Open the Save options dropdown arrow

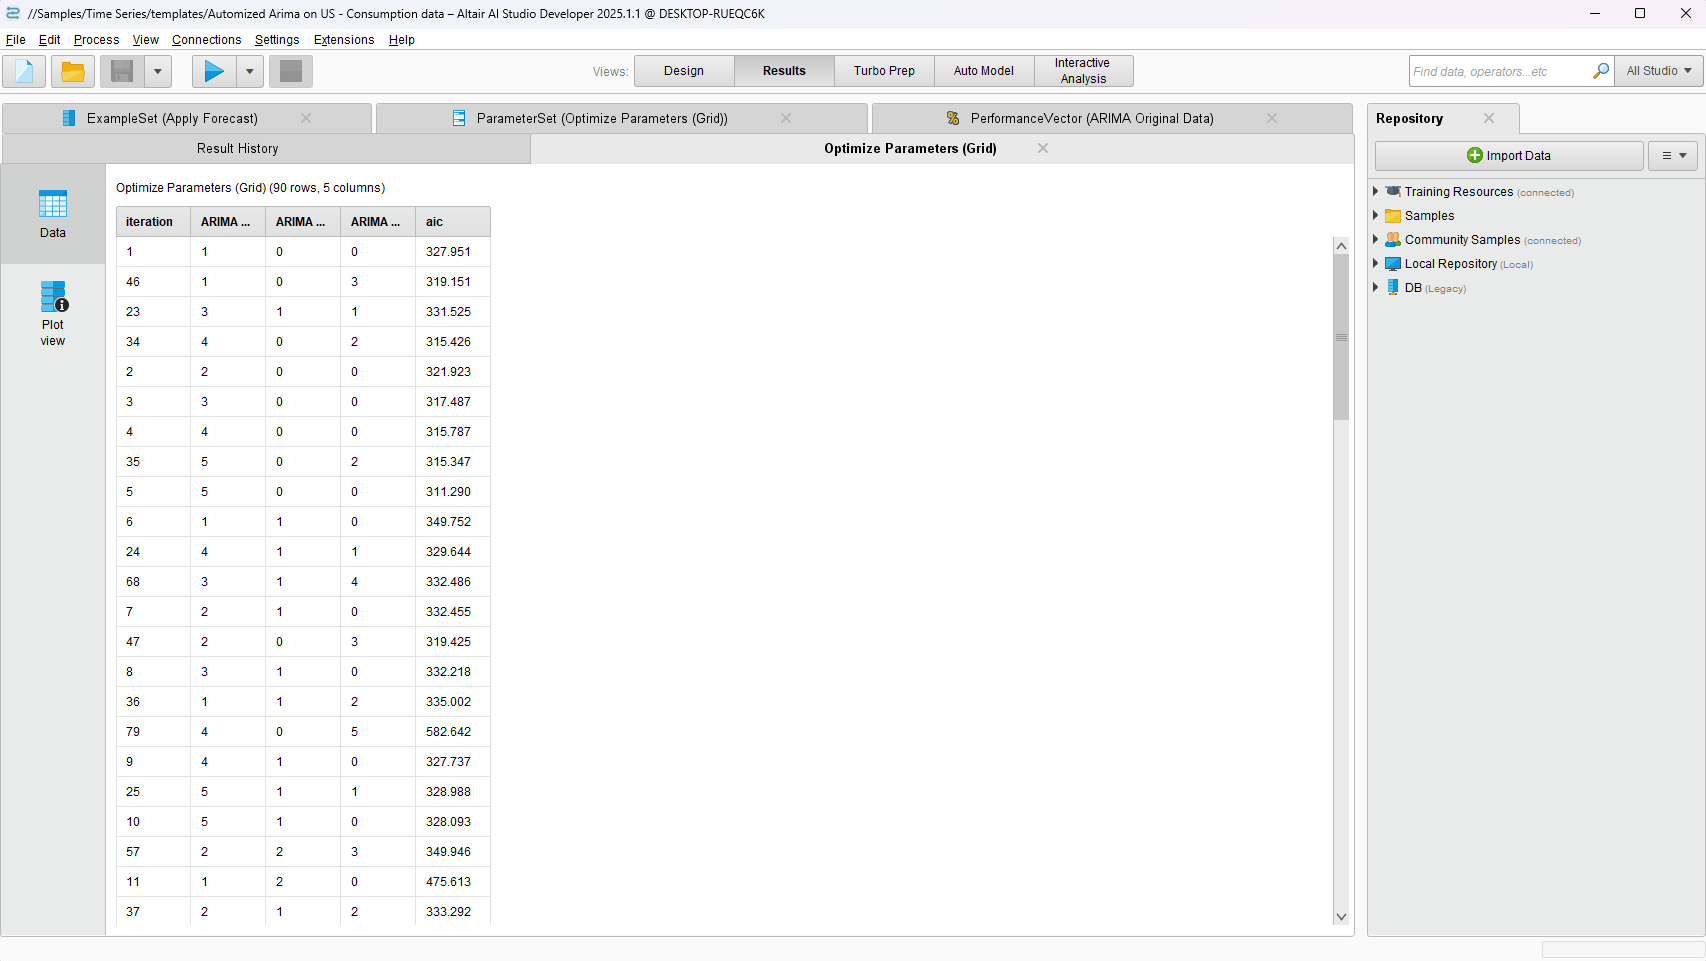pos(158,71)
